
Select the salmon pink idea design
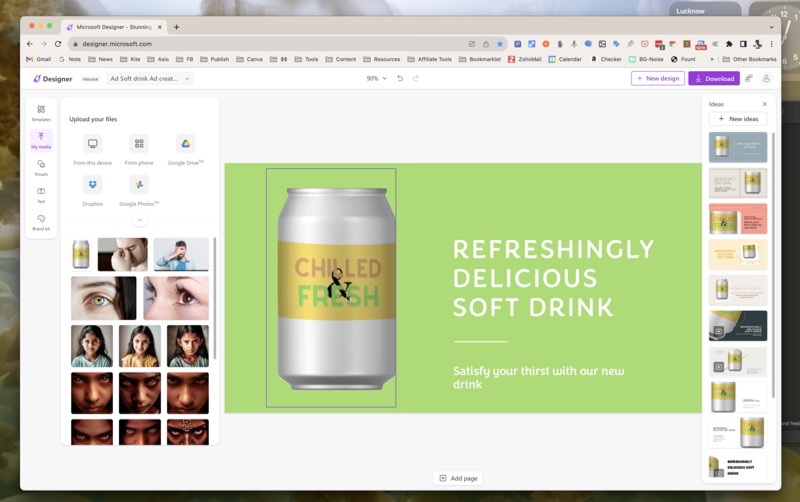738,218
